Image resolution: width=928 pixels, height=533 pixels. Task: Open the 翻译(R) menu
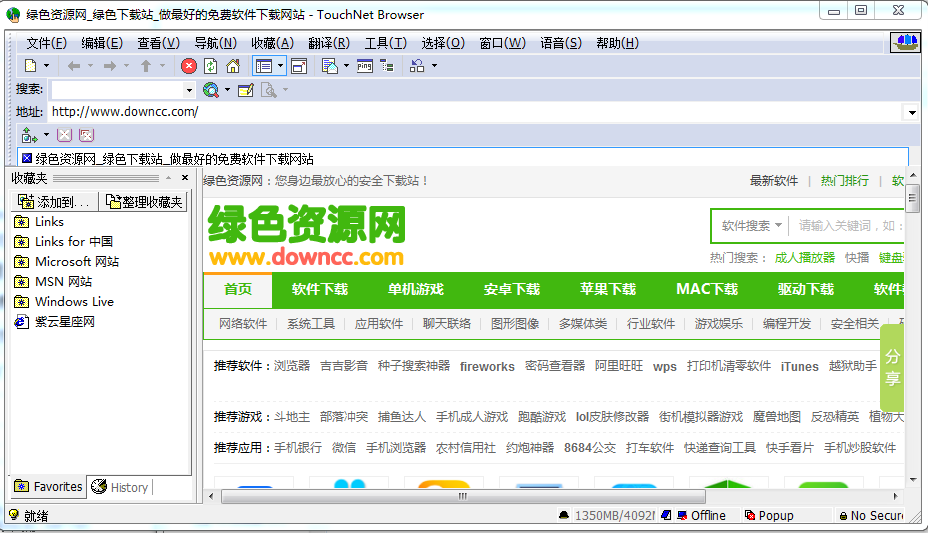[x=329, y=43]
